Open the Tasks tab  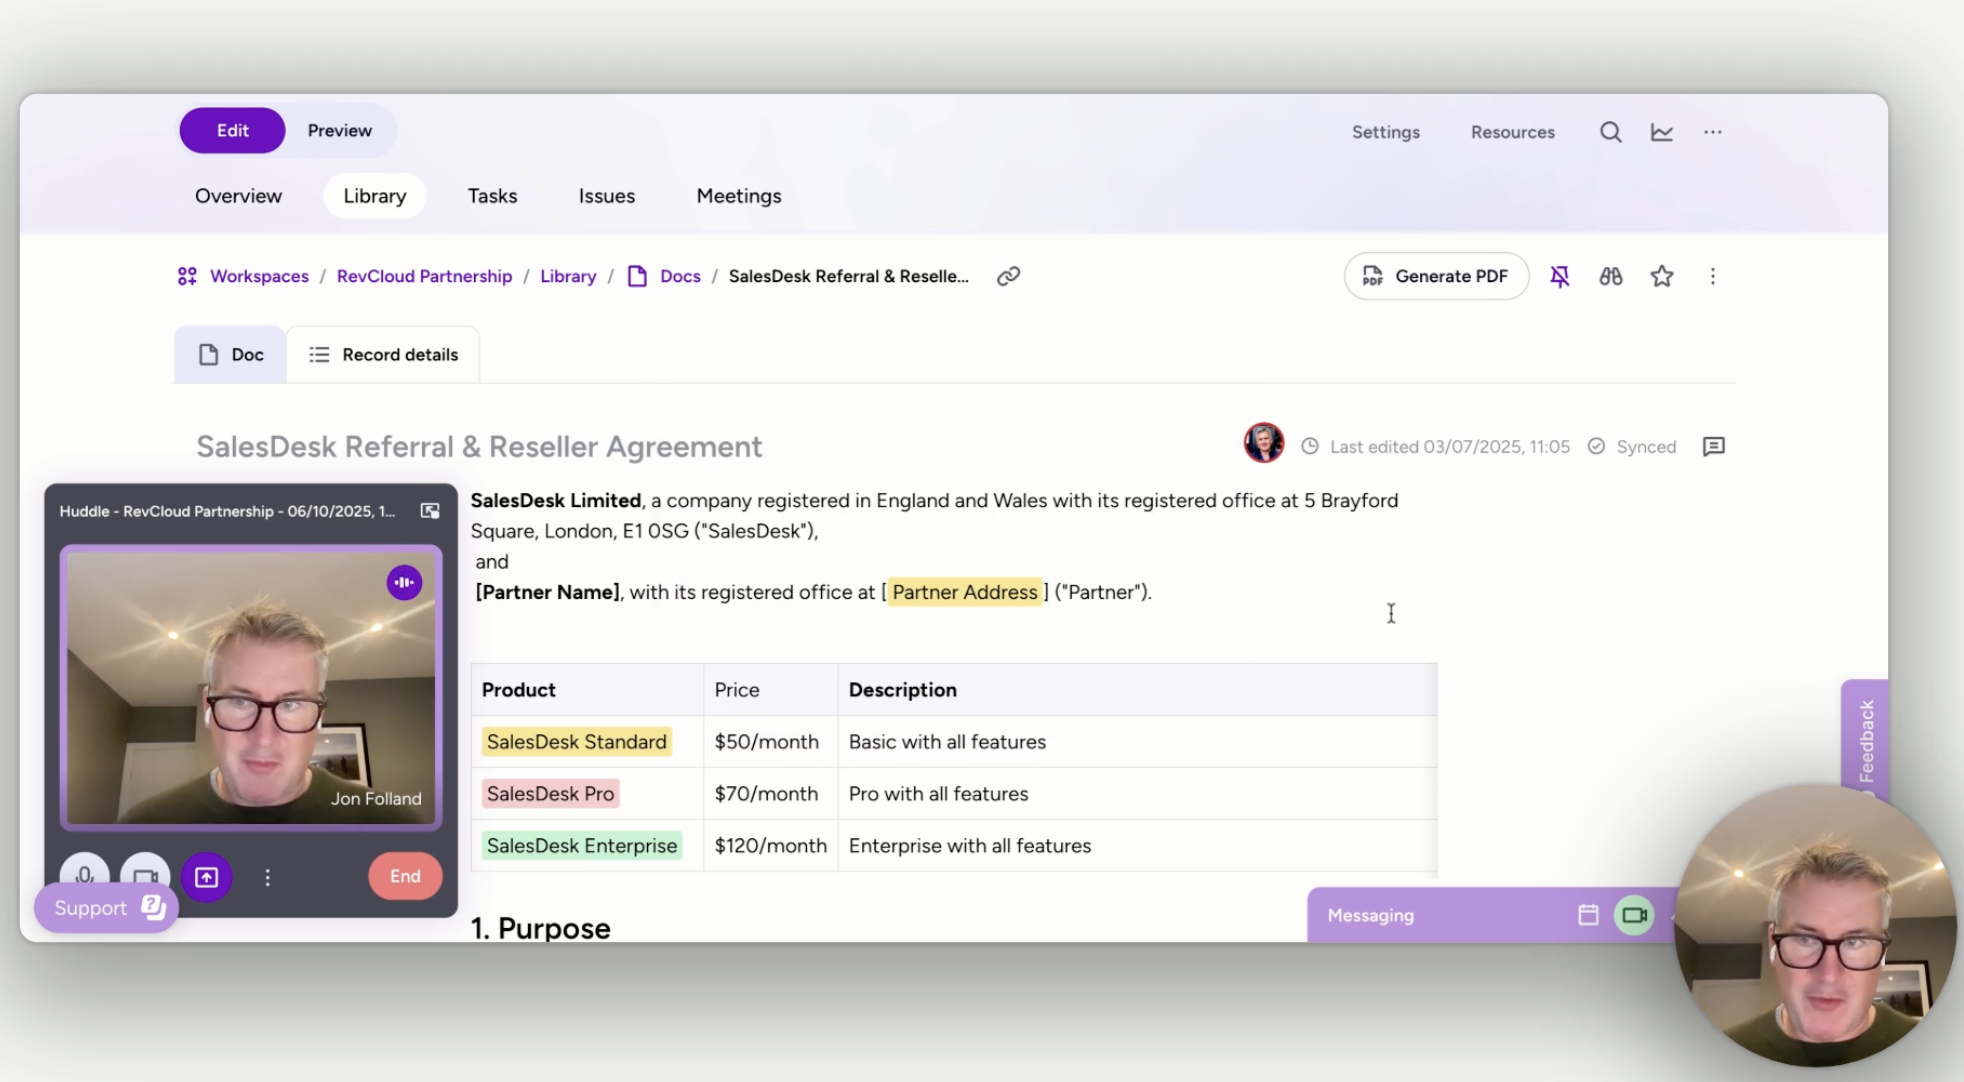point(492,196)
